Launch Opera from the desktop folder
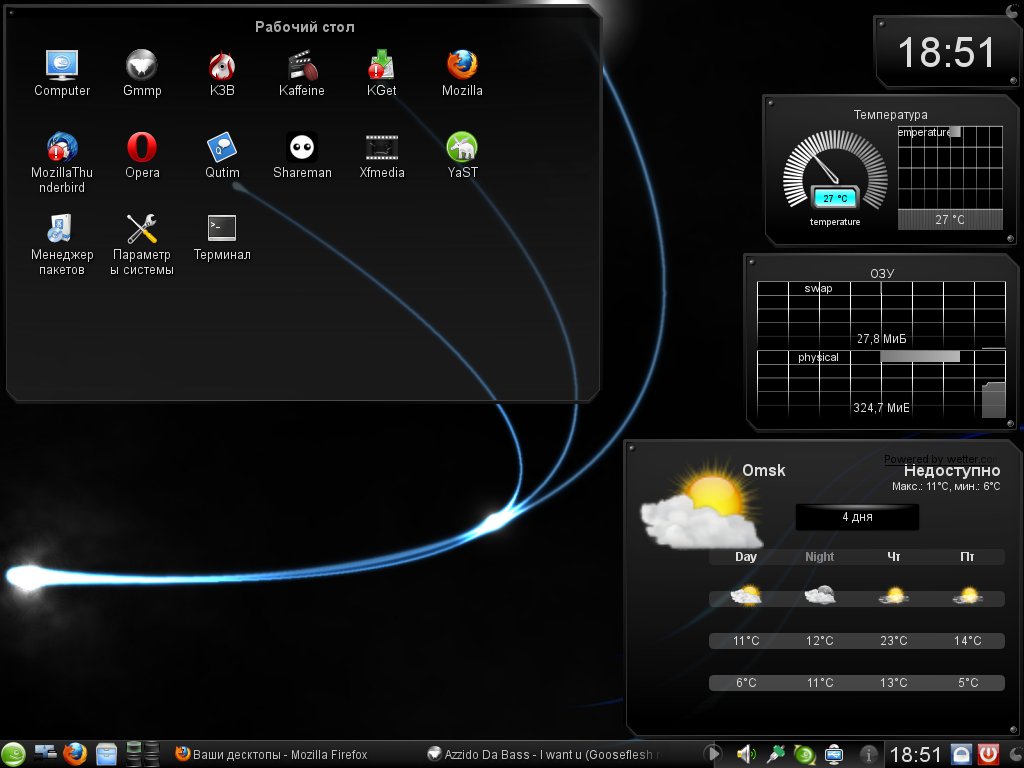 pos(142,148)
